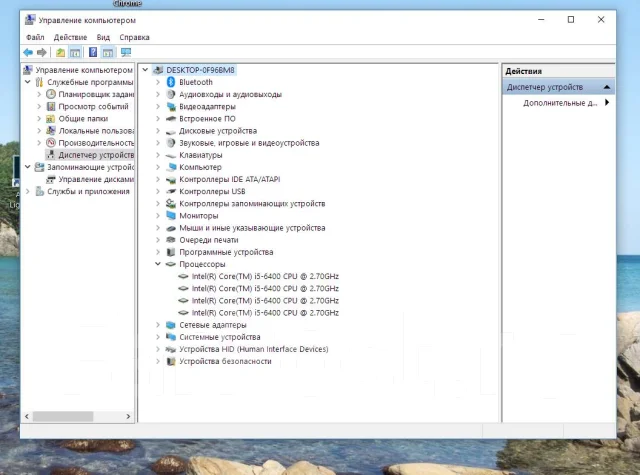This screenshot has width=640, height=475.
Task: Select Локальные пользователи in left tree
Action: (x=96, y=131)
